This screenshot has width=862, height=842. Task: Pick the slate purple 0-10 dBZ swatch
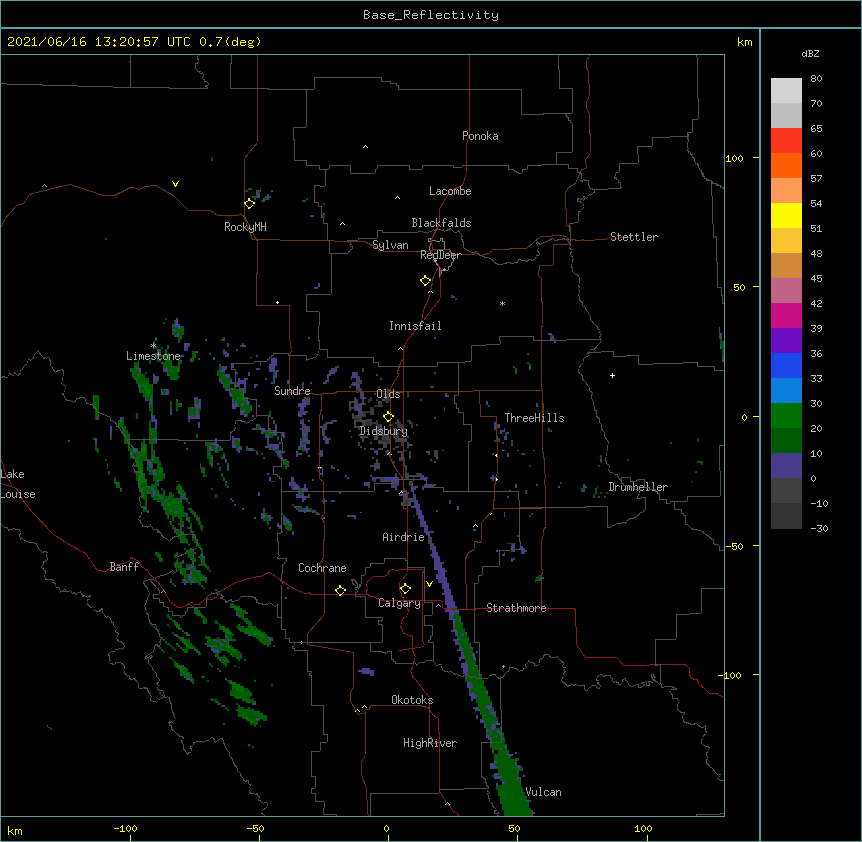tap(786, 466)
